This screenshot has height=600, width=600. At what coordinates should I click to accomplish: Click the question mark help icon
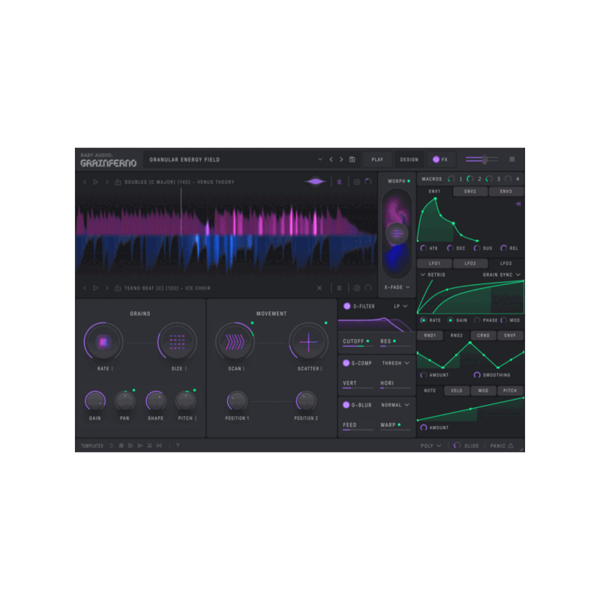tap(178, 445)
